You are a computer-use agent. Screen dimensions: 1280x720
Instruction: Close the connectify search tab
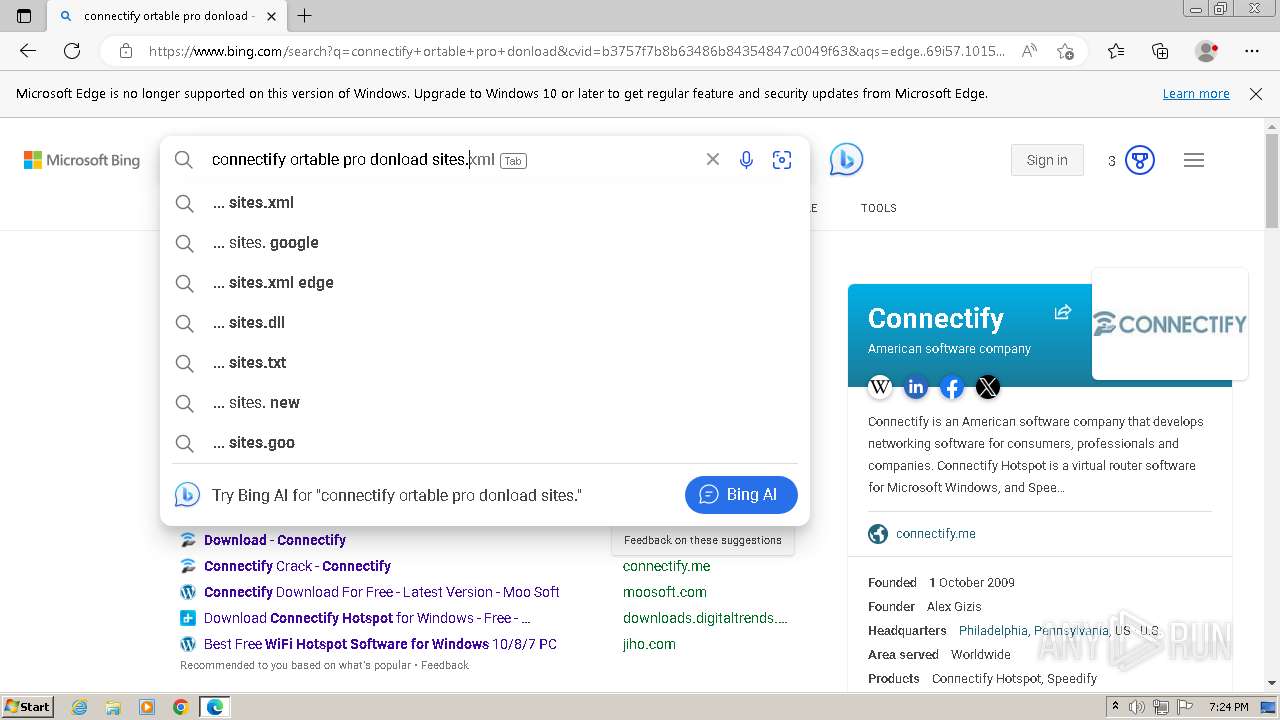[x=272, y=16]
